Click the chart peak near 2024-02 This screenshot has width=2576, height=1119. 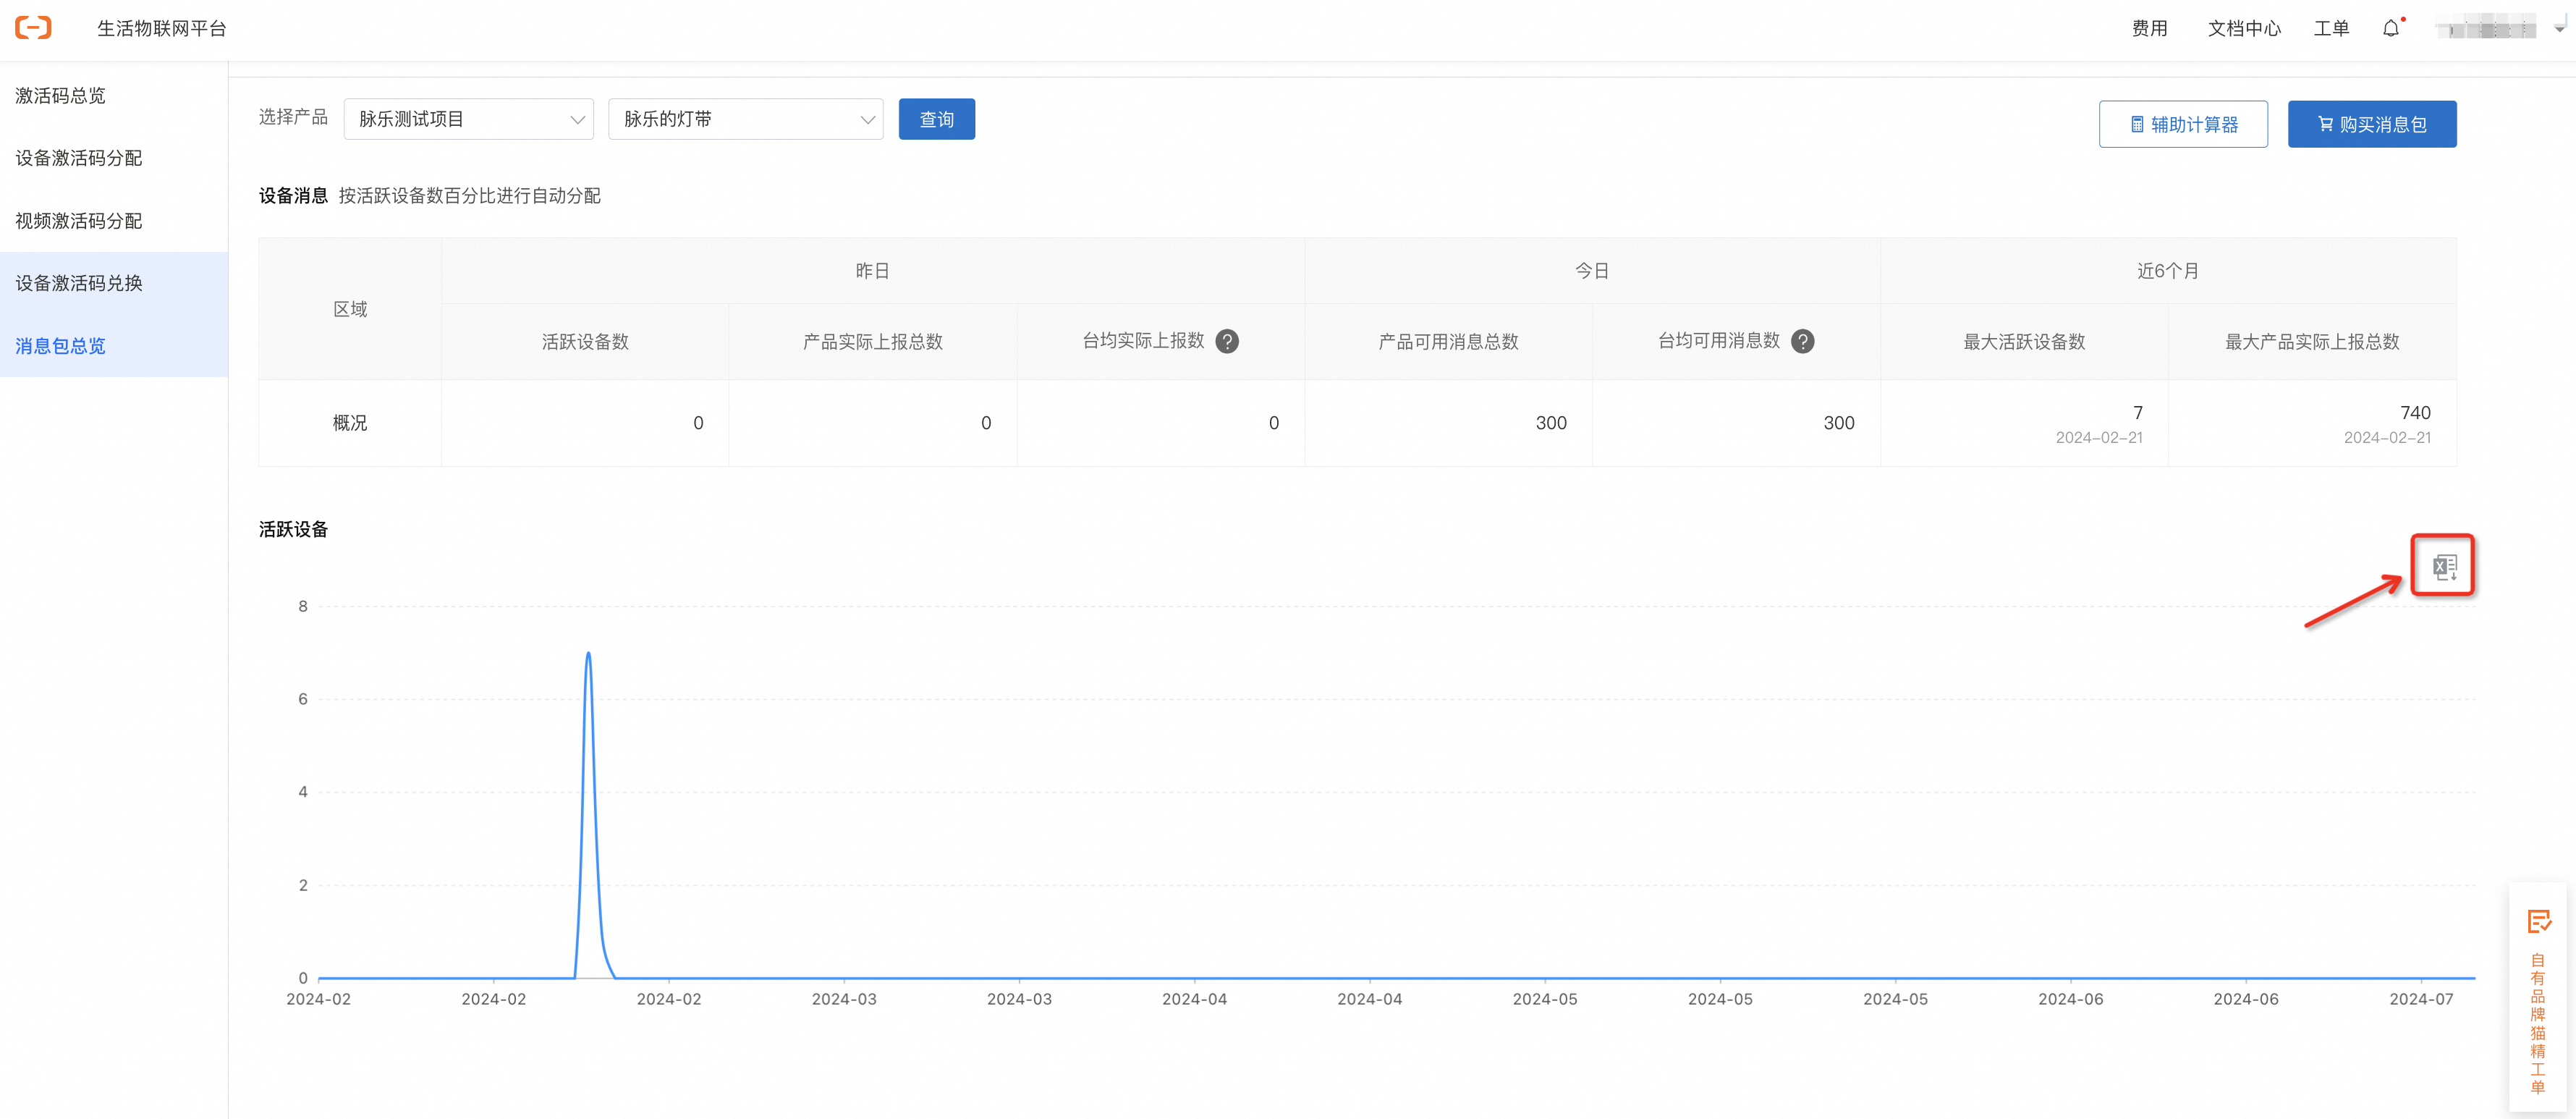(588, 654)
